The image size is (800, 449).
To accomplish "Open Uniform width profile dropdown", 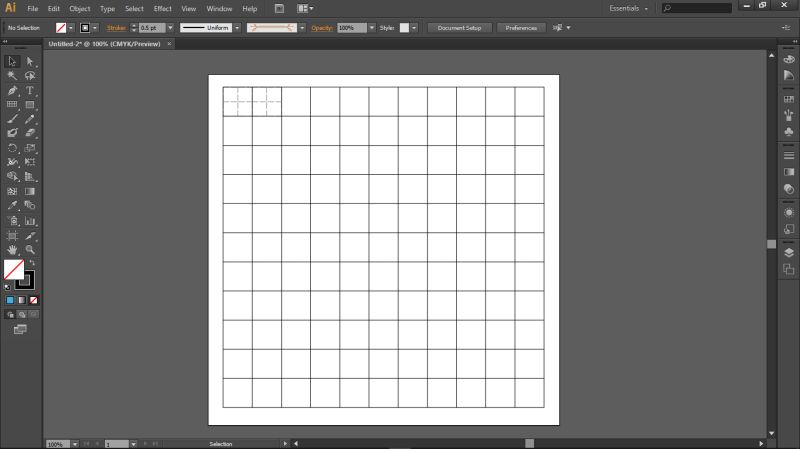I will tap(237, 28).
